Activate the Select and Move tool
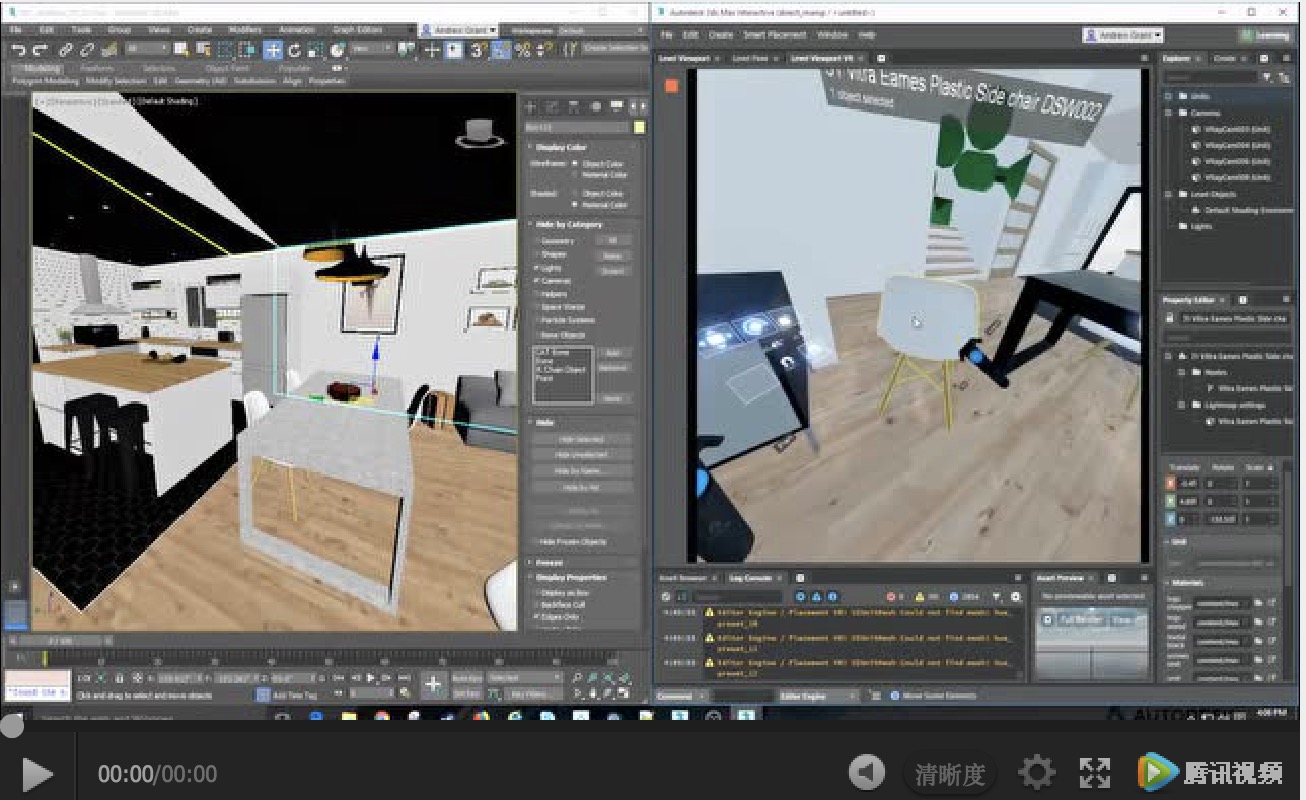Image resolution: width=1306 pixels, height=800 pixels. [x=272, y=50]
